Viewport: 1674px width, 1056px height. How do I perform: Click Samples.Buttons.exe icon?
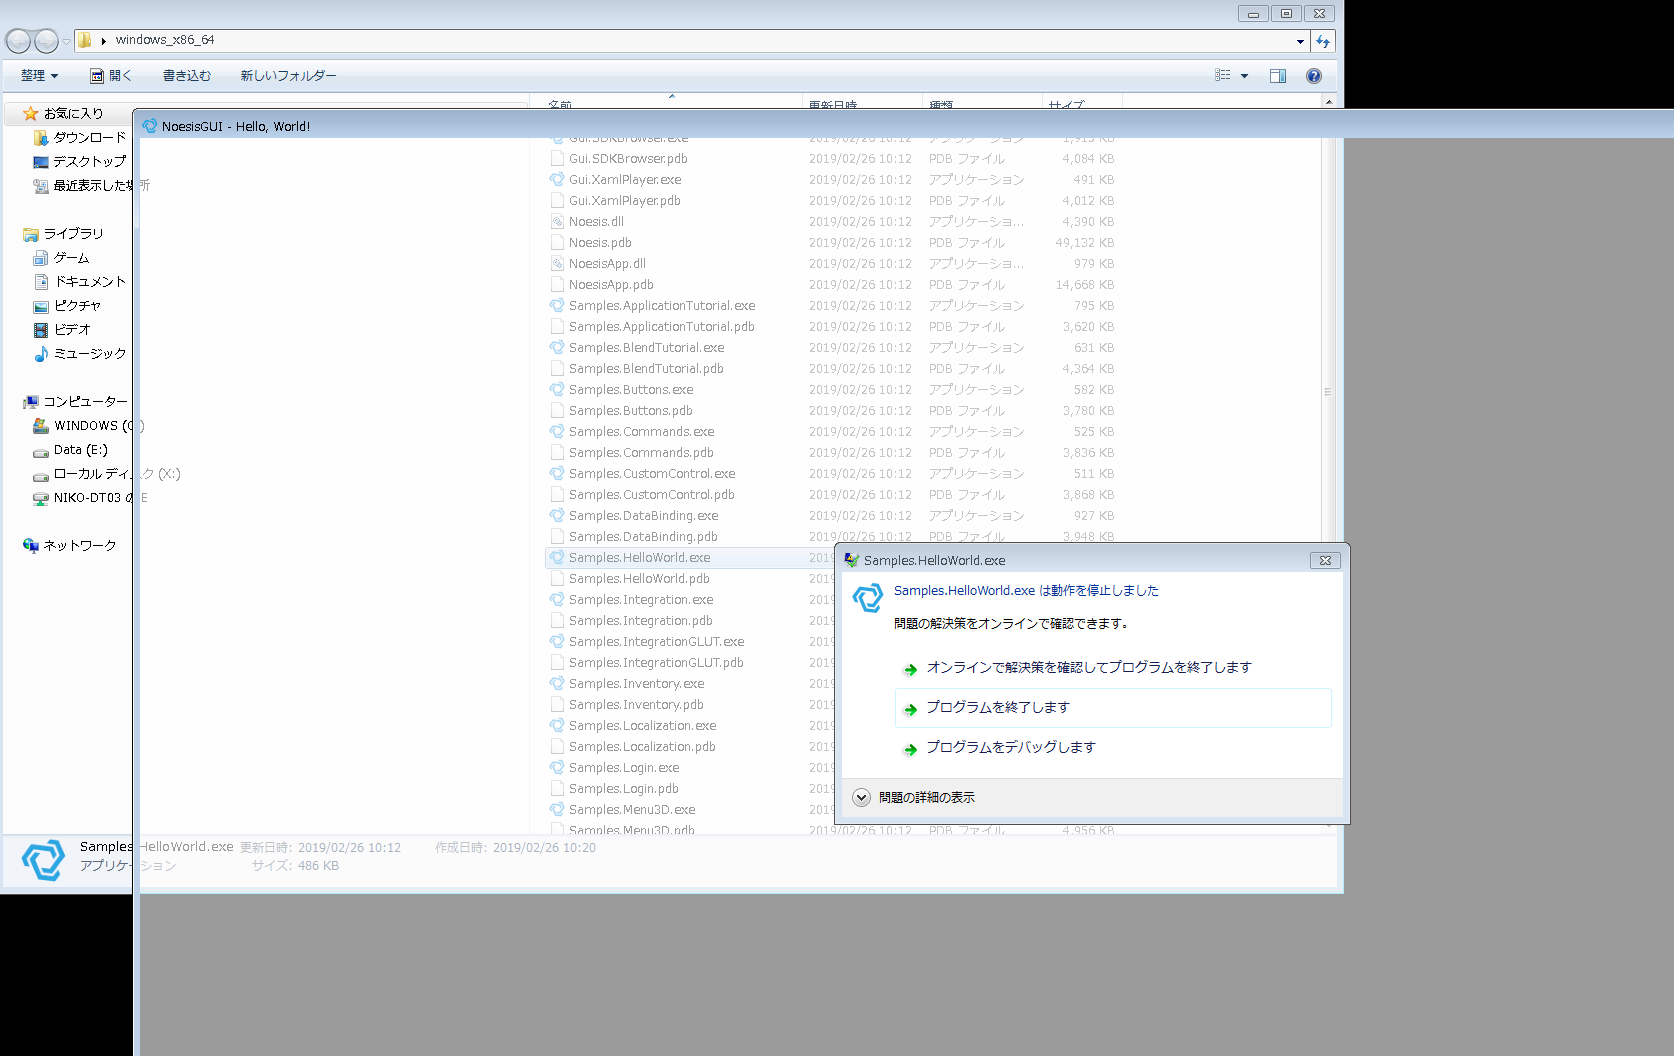point(557,390)
